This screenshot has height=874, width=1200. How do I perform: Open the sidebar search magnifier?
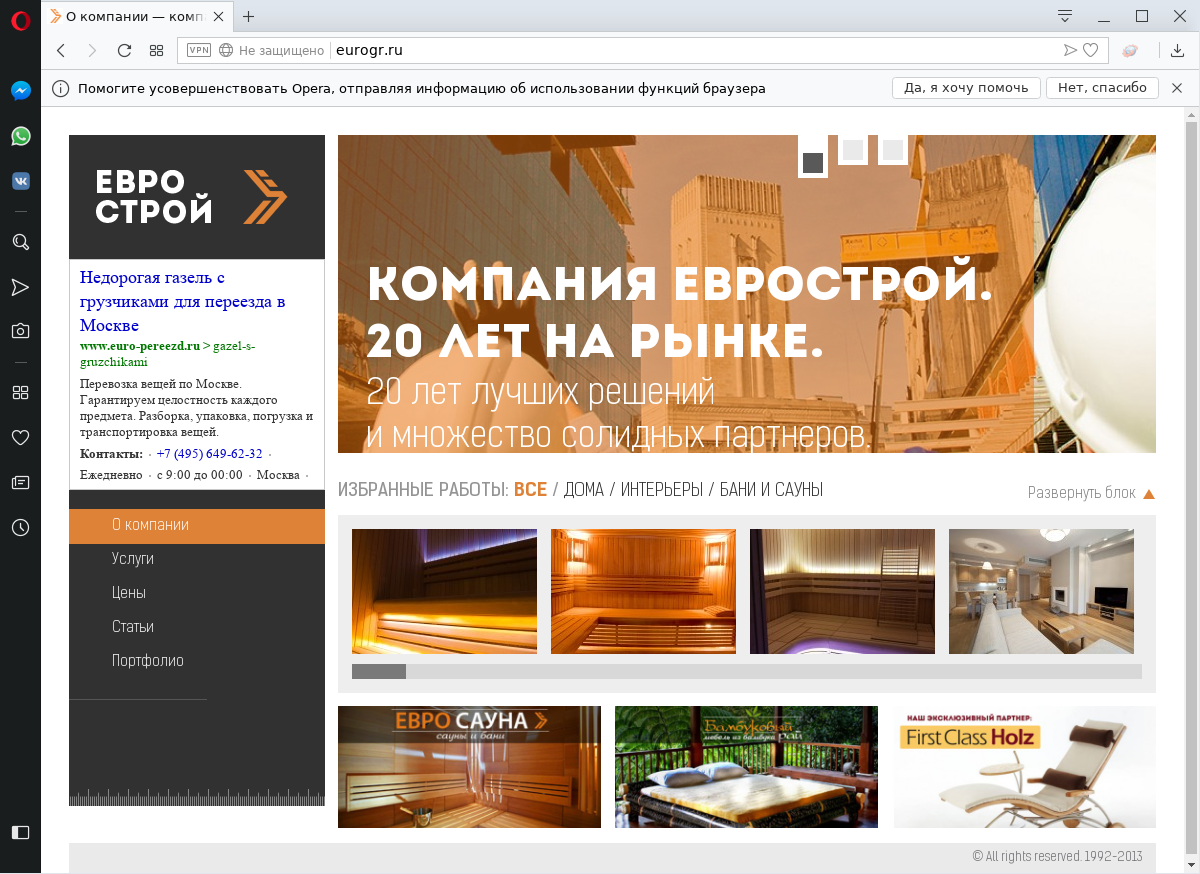point(20,242)
